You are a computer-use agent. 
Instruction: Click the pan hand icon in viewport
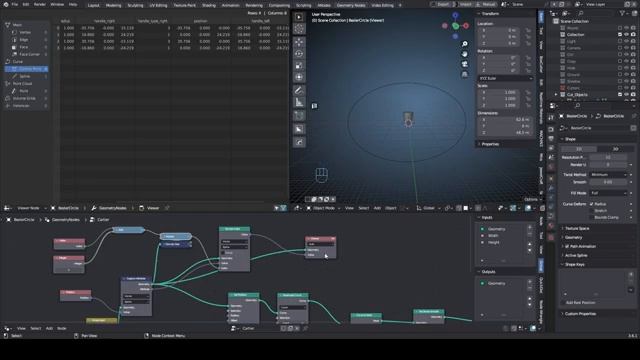click(x=464, y=54)
